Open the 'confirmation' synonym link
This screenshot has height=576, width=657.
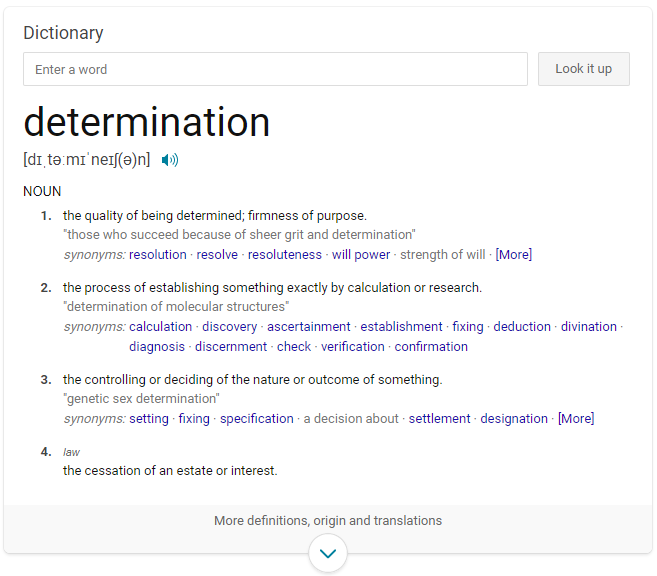pyautogui.click(x=431, y=347)
